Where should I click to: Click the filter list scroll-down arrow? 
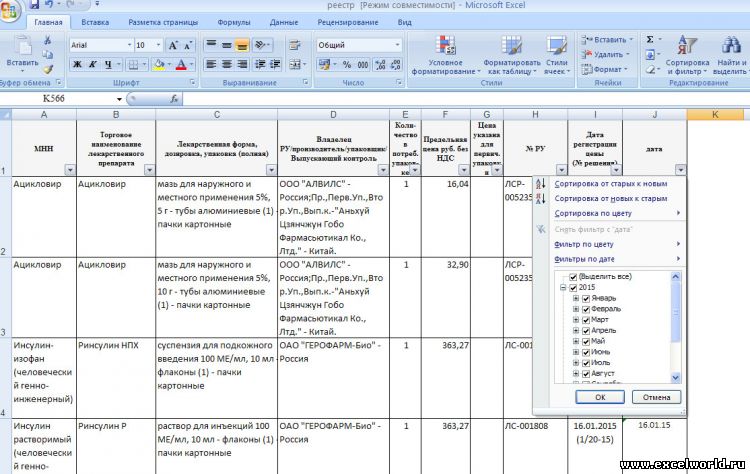coord(675,378)
